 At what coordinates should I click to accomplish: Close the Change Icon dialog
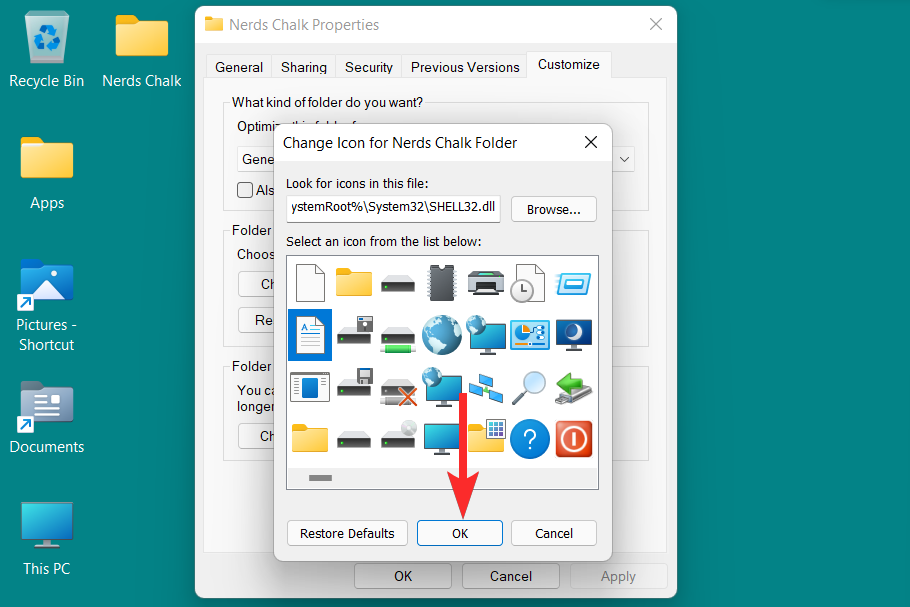tap(591, 142)
